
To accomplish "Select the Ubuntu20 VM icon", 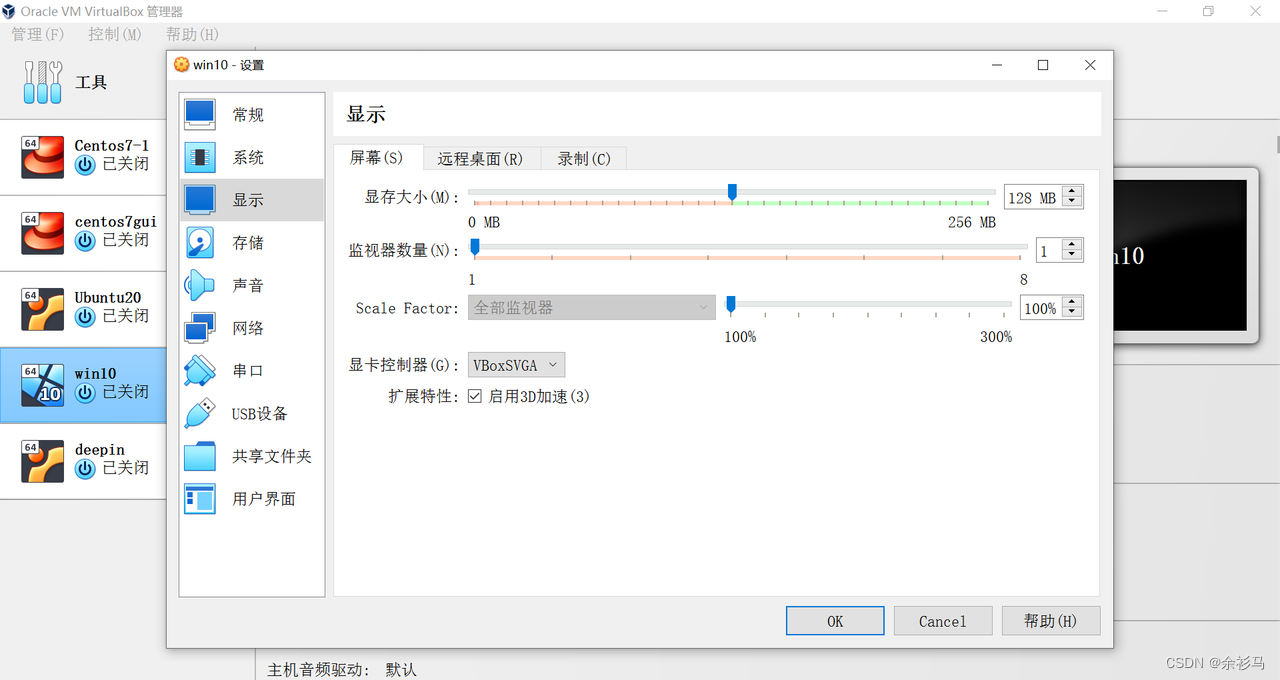I will [43, 309].
